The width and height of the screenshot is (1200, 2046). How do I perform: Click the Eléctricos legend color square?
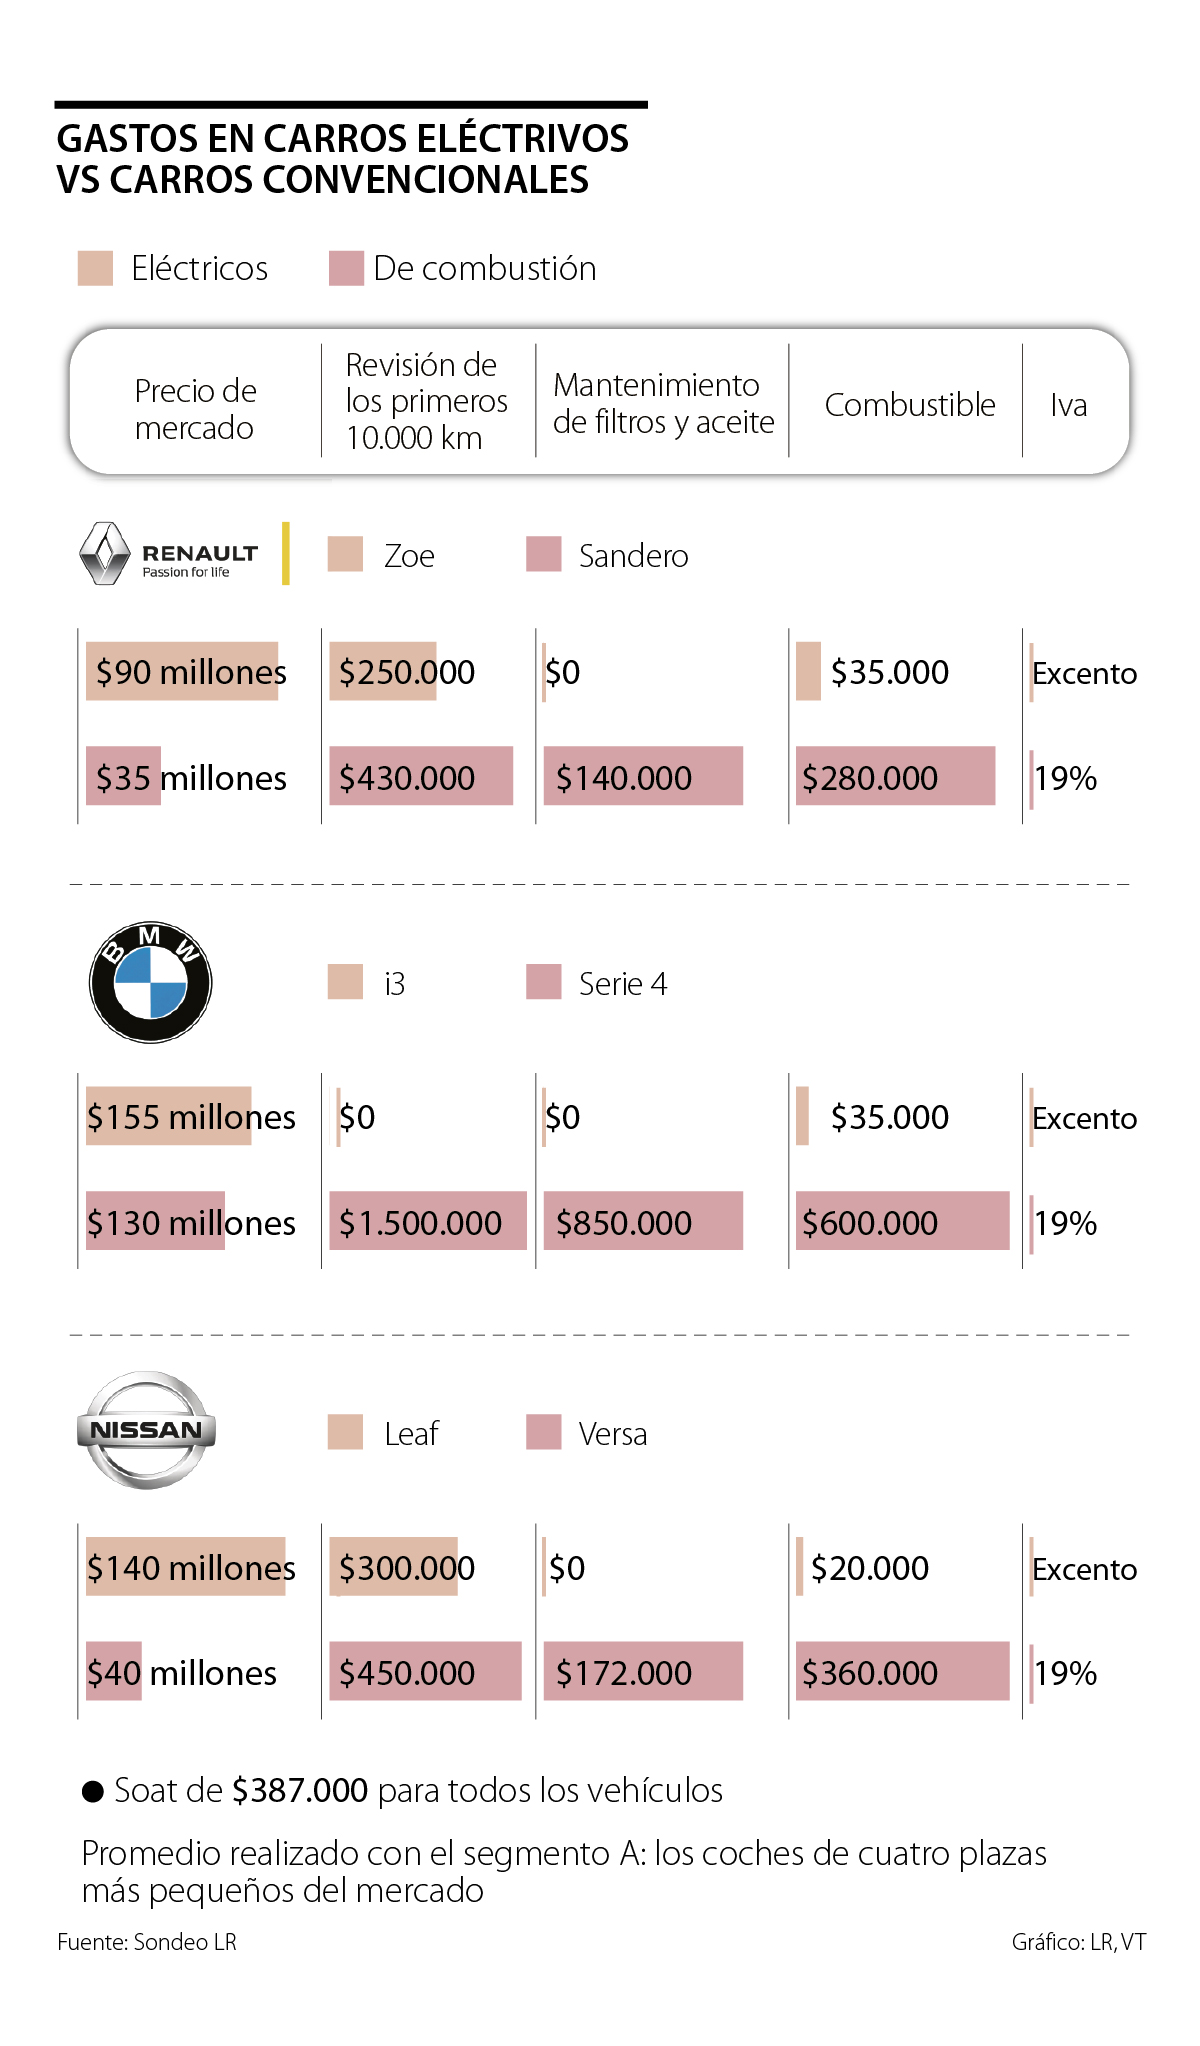tap(95, 268)
